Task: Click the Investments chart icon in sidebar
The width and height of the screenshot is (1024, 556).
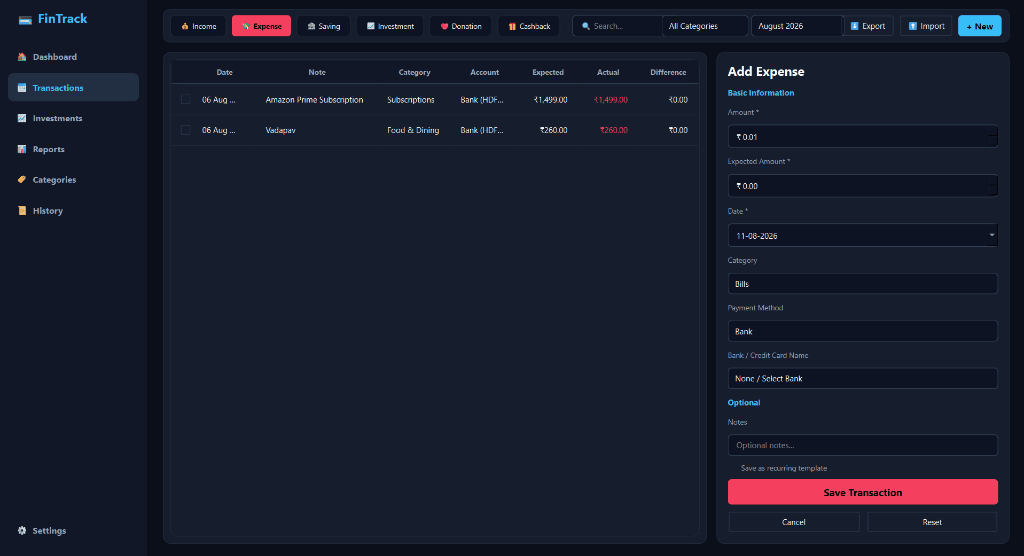Action: 22,118
